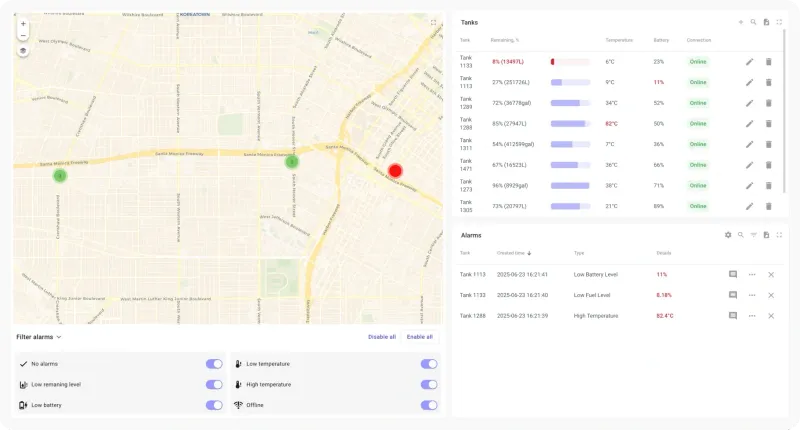Edit Tank 1133 with pencil icon
800x430 pixels.
click(749, 62)
